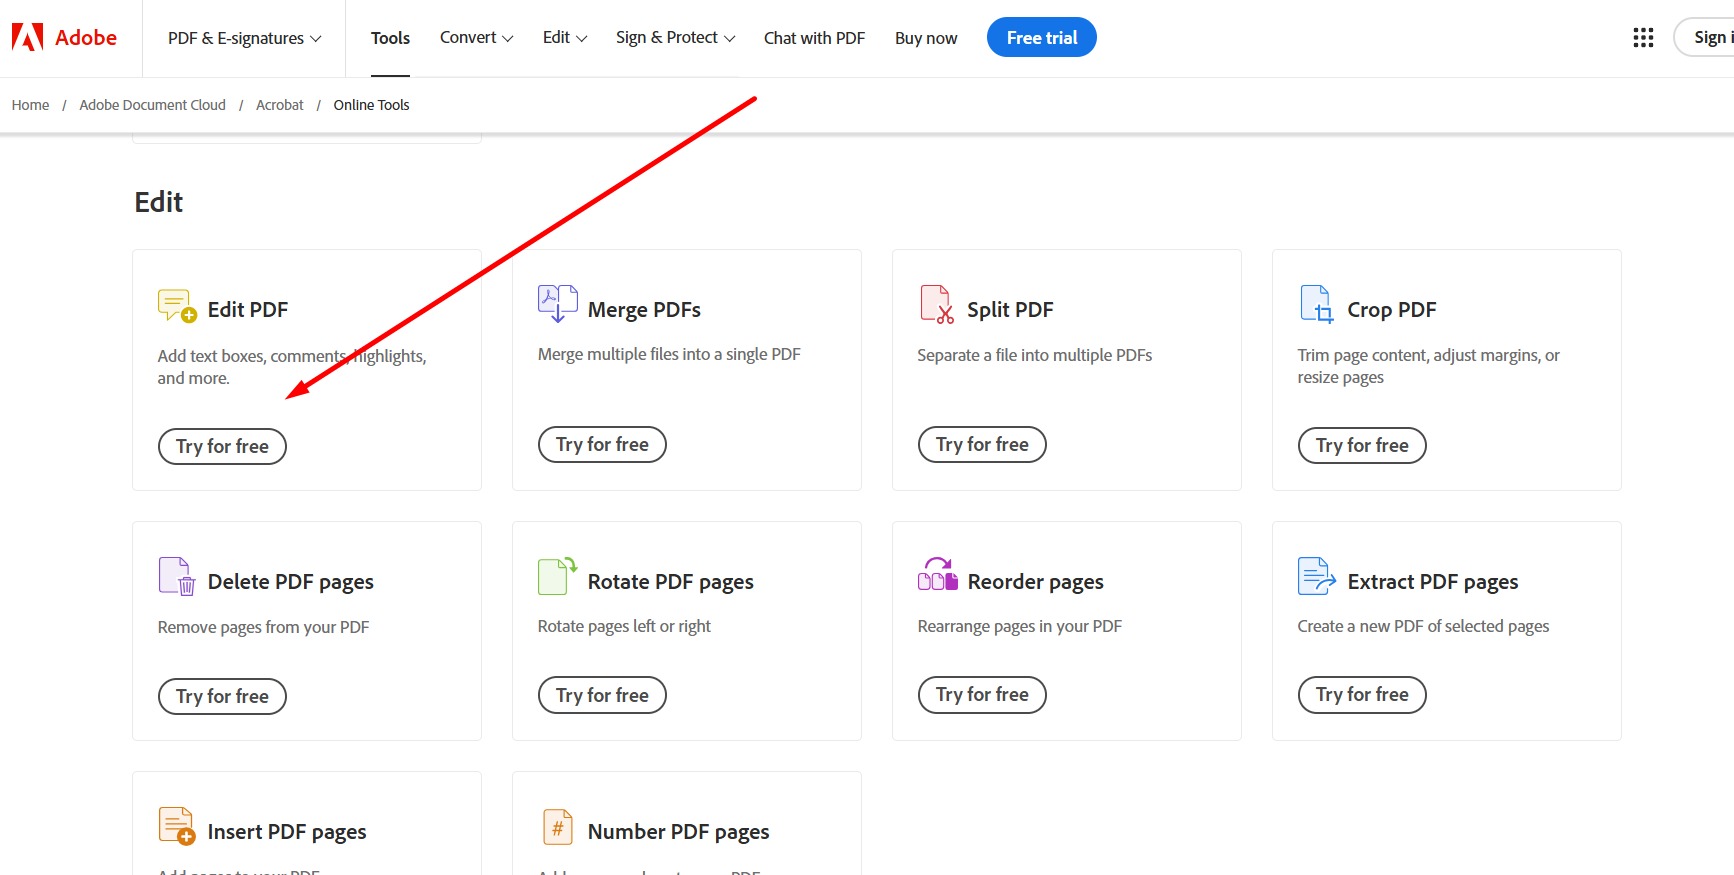
Task: Click 'Trim page content, adjust margins' description
Action: pos(1428,366)
